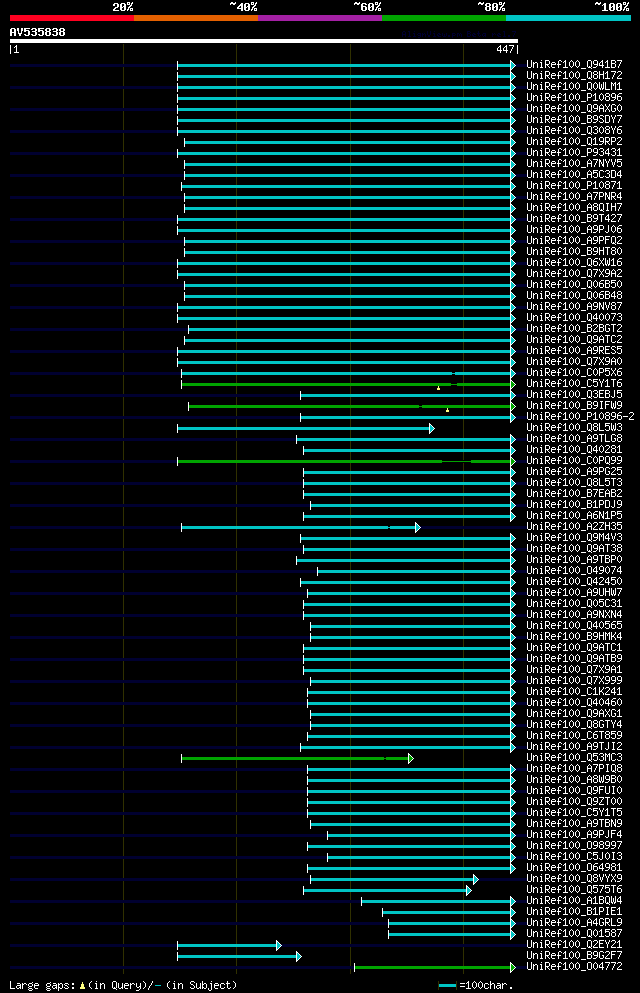Select the UniRef100_Q40565 label
This screenshot has height=993, width=640.
click(x=574, y=626)
